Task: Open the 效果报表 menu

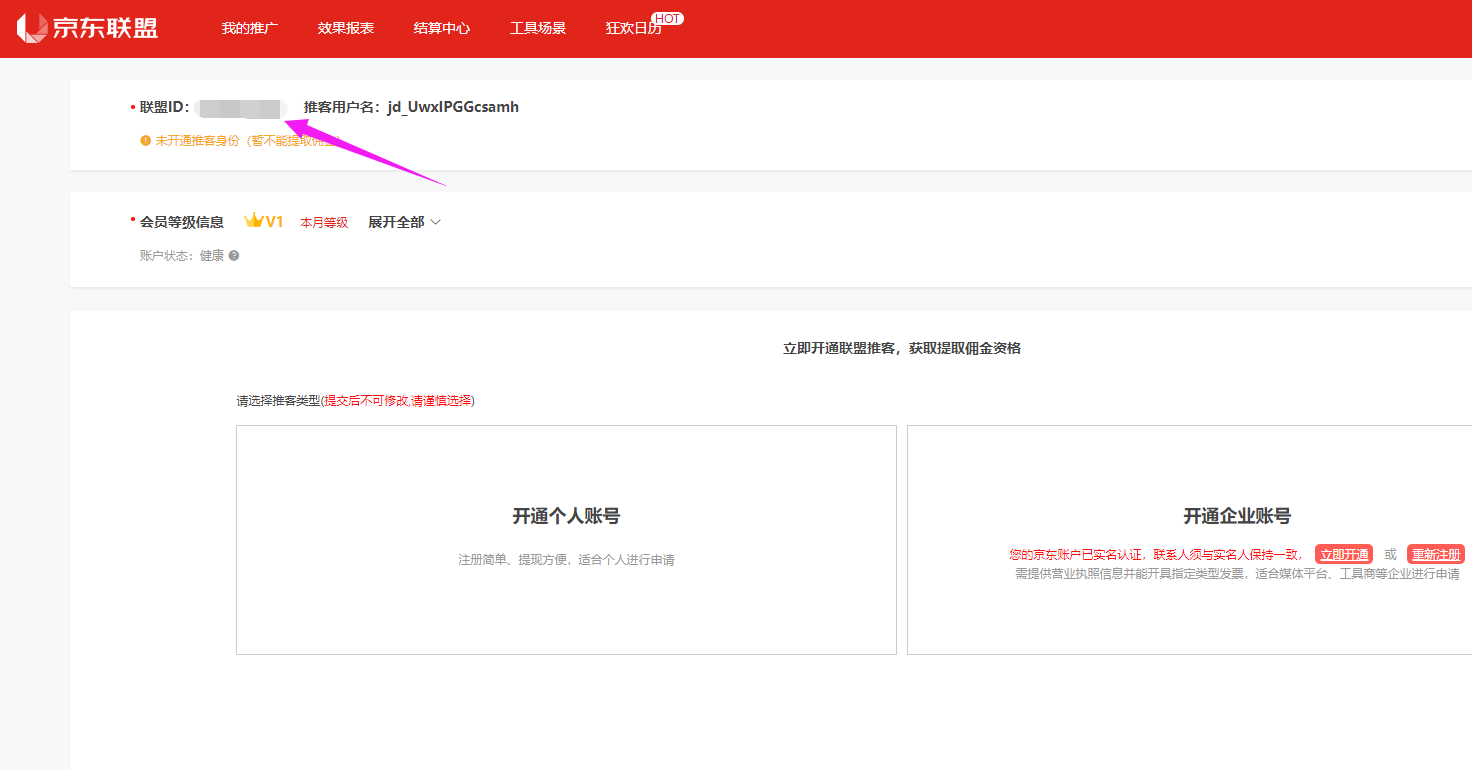Action: [346, 28]
